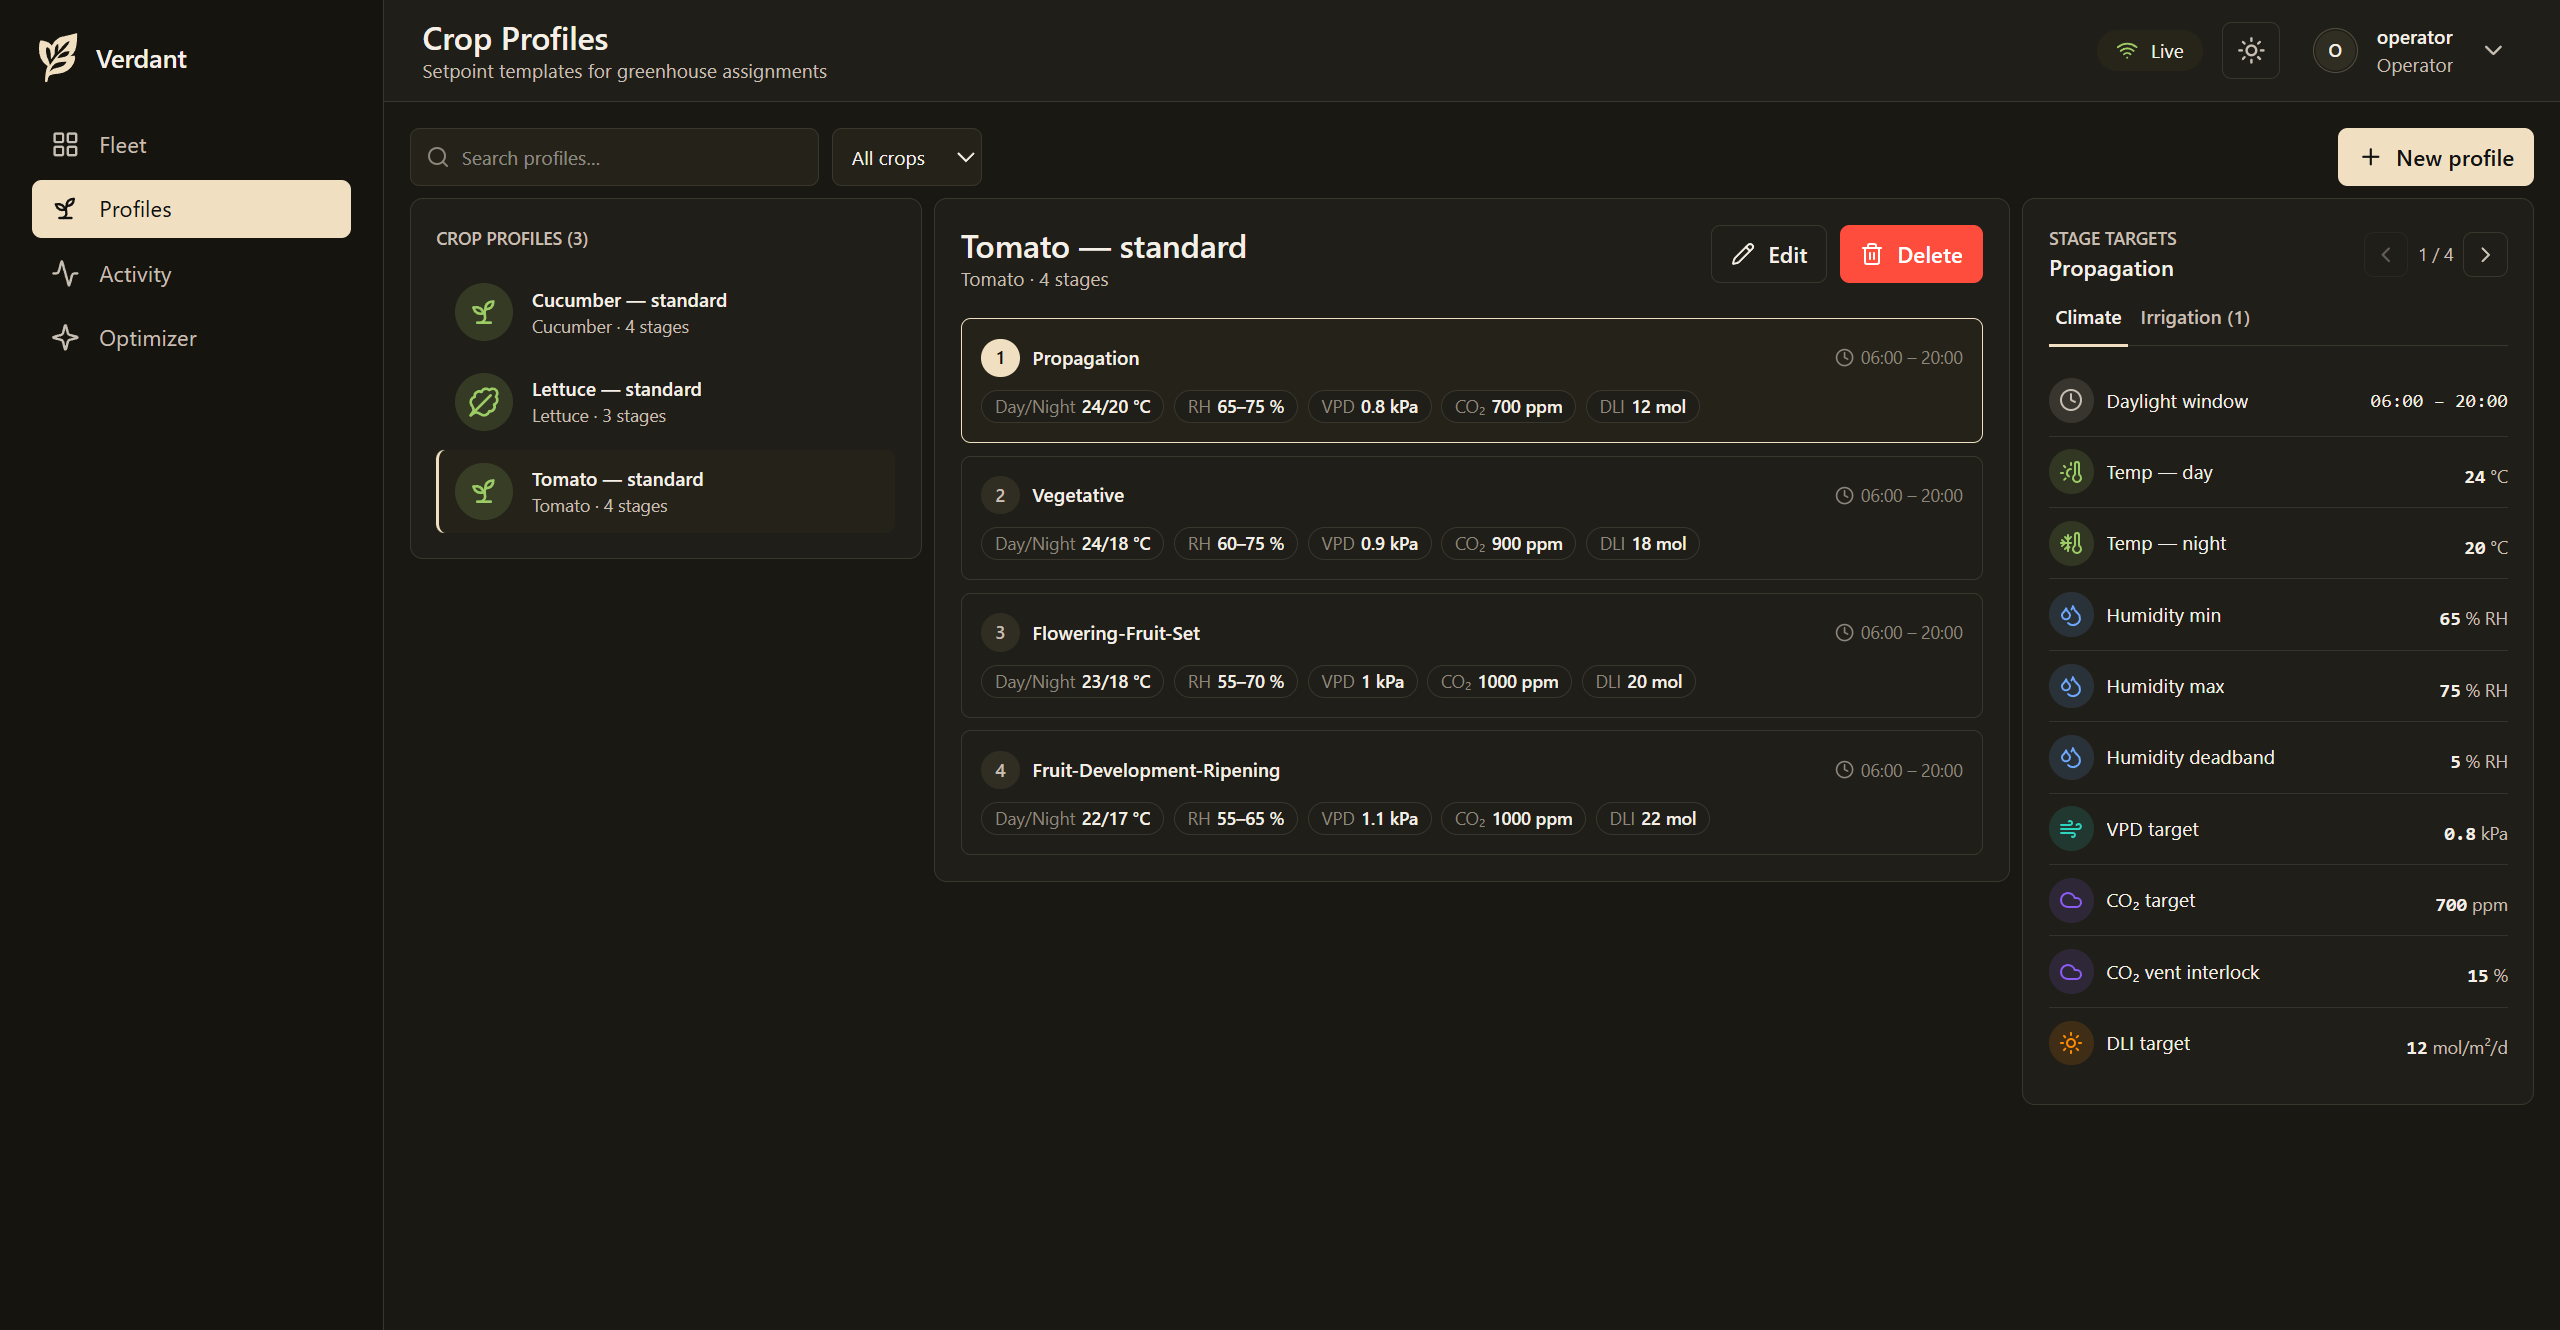Click the CO₂ vent interlock cloud icon
Image resolution: width=2560 pixels, height=1330 pixels.
pyautogui.click(x=2071, y=972)
